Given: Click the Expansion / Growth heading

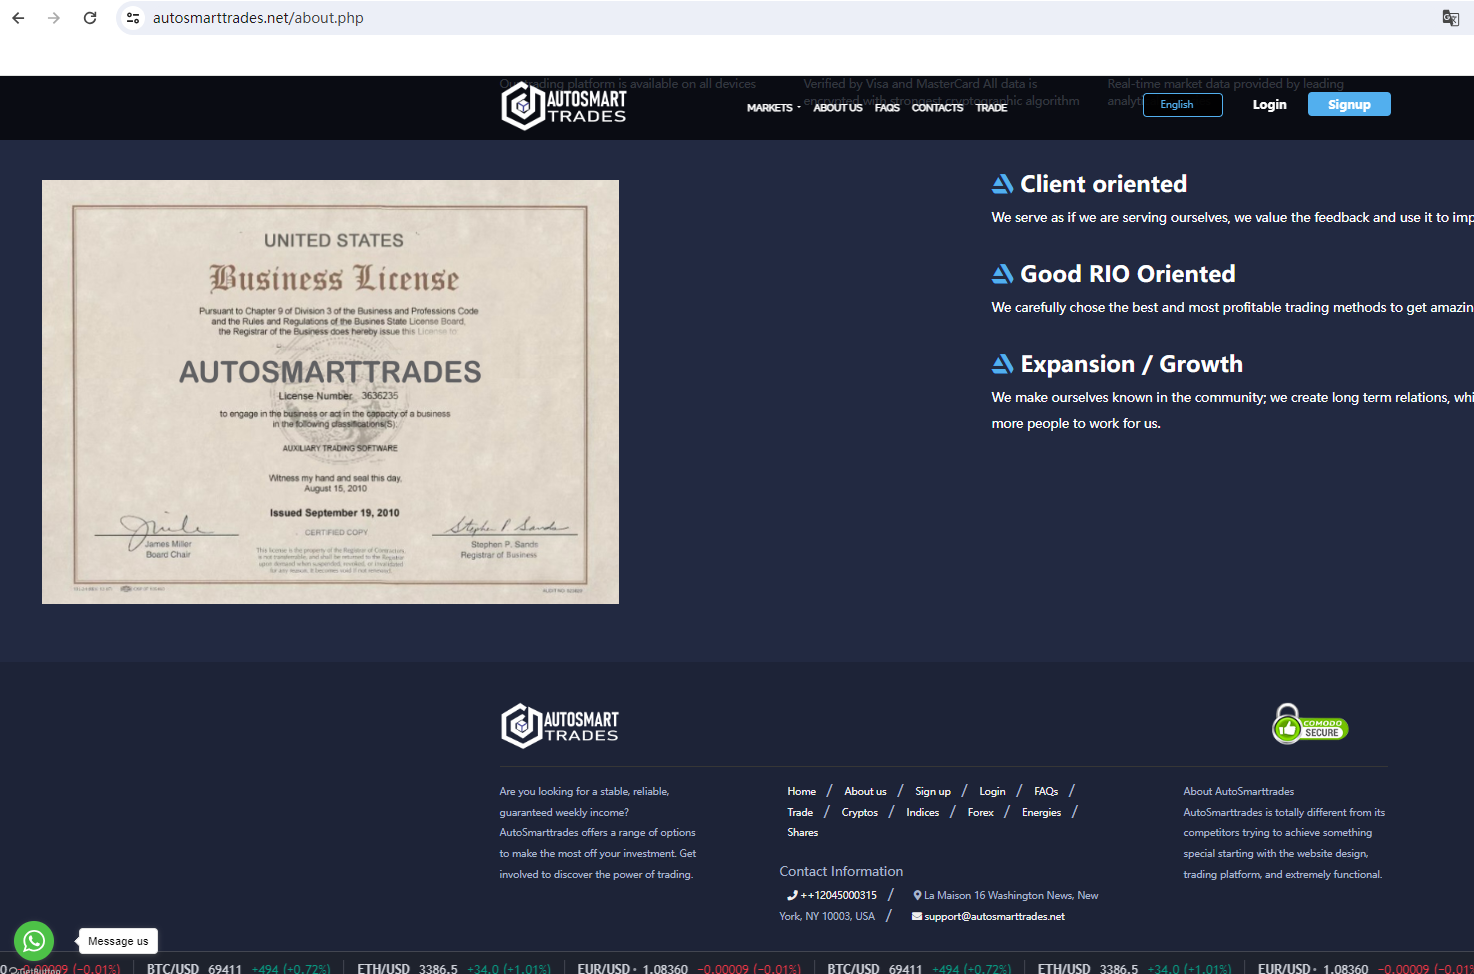Looking at the screenshot, I should (x=1132, y=364).
